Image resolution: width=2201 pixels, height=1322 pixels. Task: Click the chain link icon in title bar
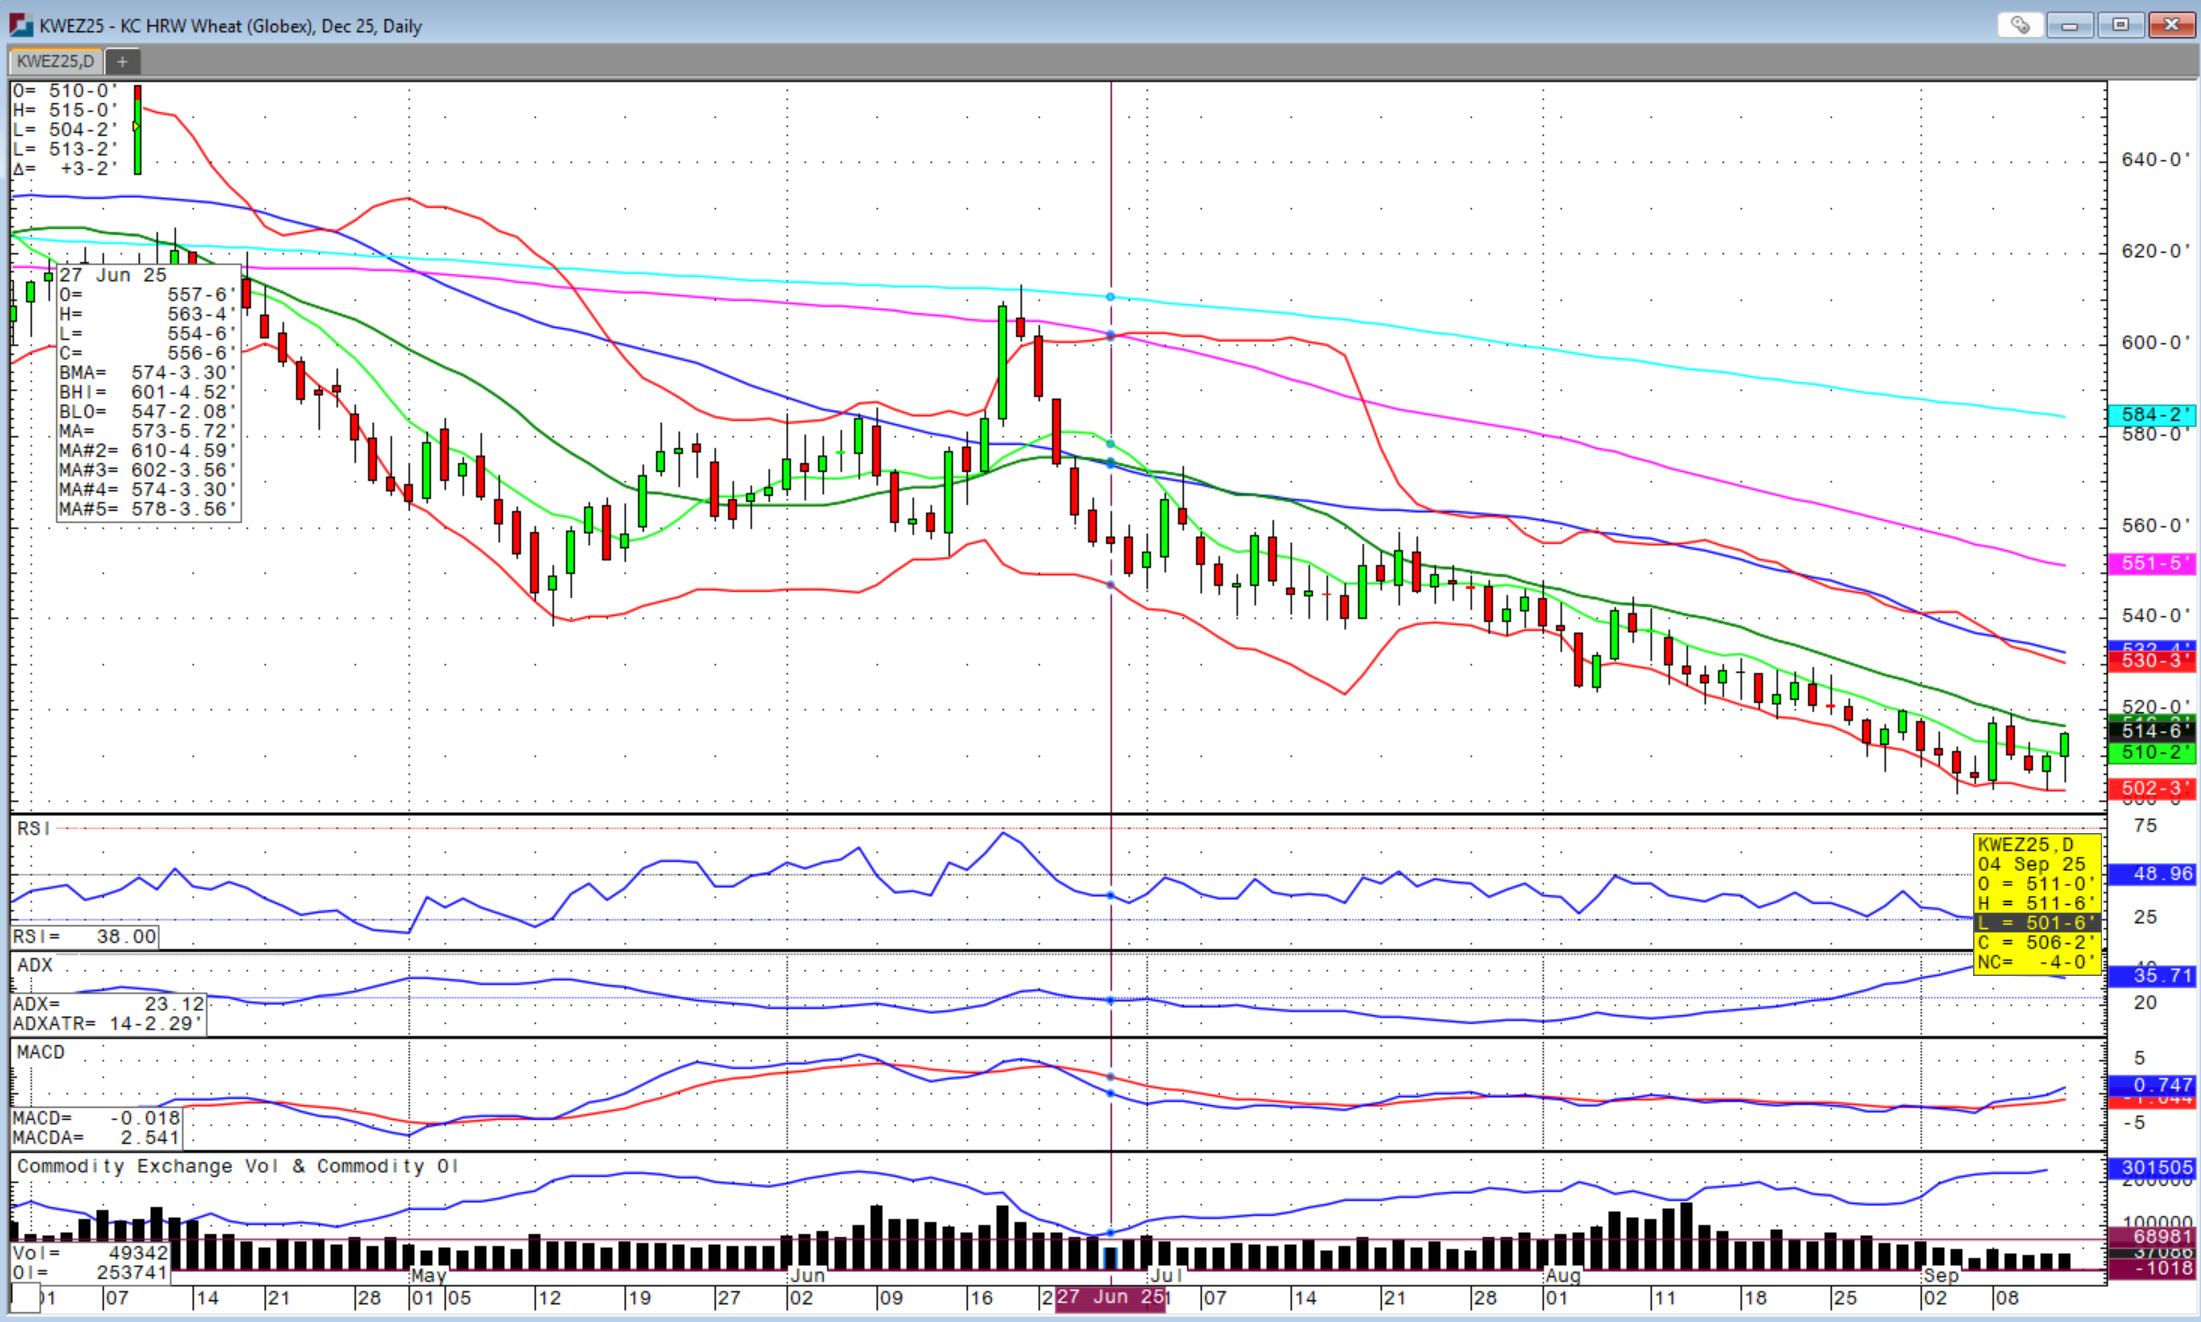pyautogui.click(x=2019, y=25)
